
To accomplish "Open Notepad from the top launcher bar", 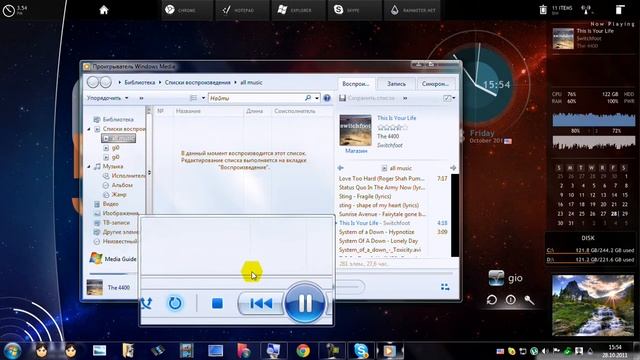I will (x=243, y=10).
